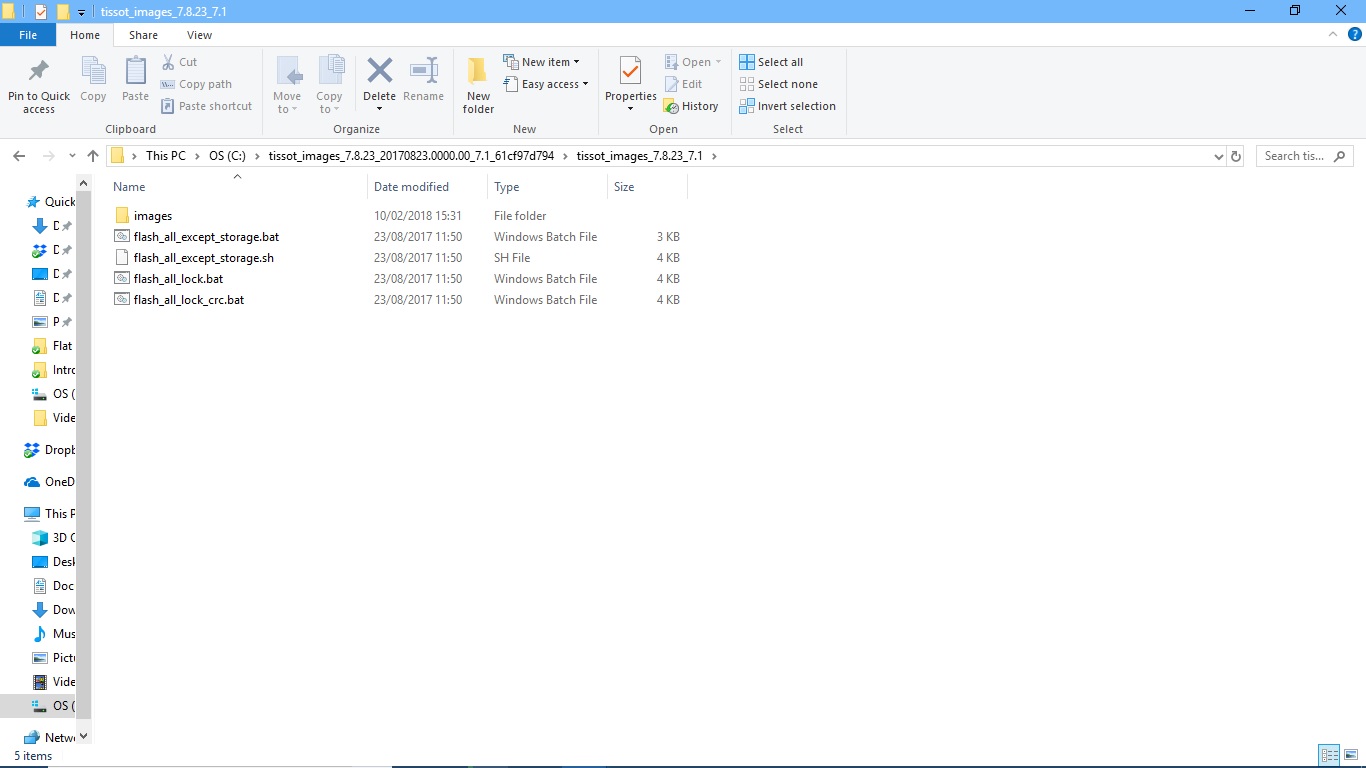This screenshot has width=1366, height=768.
Task: Open the Help question mark icon
Action: click(x=1355, y=34)
